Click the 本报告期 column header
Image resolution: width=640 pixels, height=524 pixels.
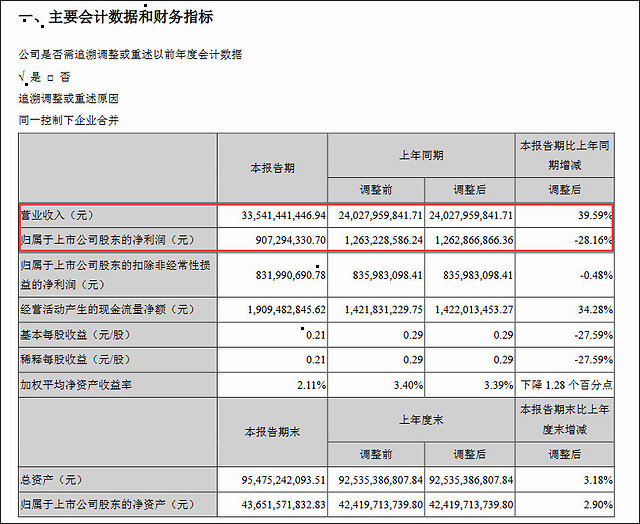pos(272,168)
